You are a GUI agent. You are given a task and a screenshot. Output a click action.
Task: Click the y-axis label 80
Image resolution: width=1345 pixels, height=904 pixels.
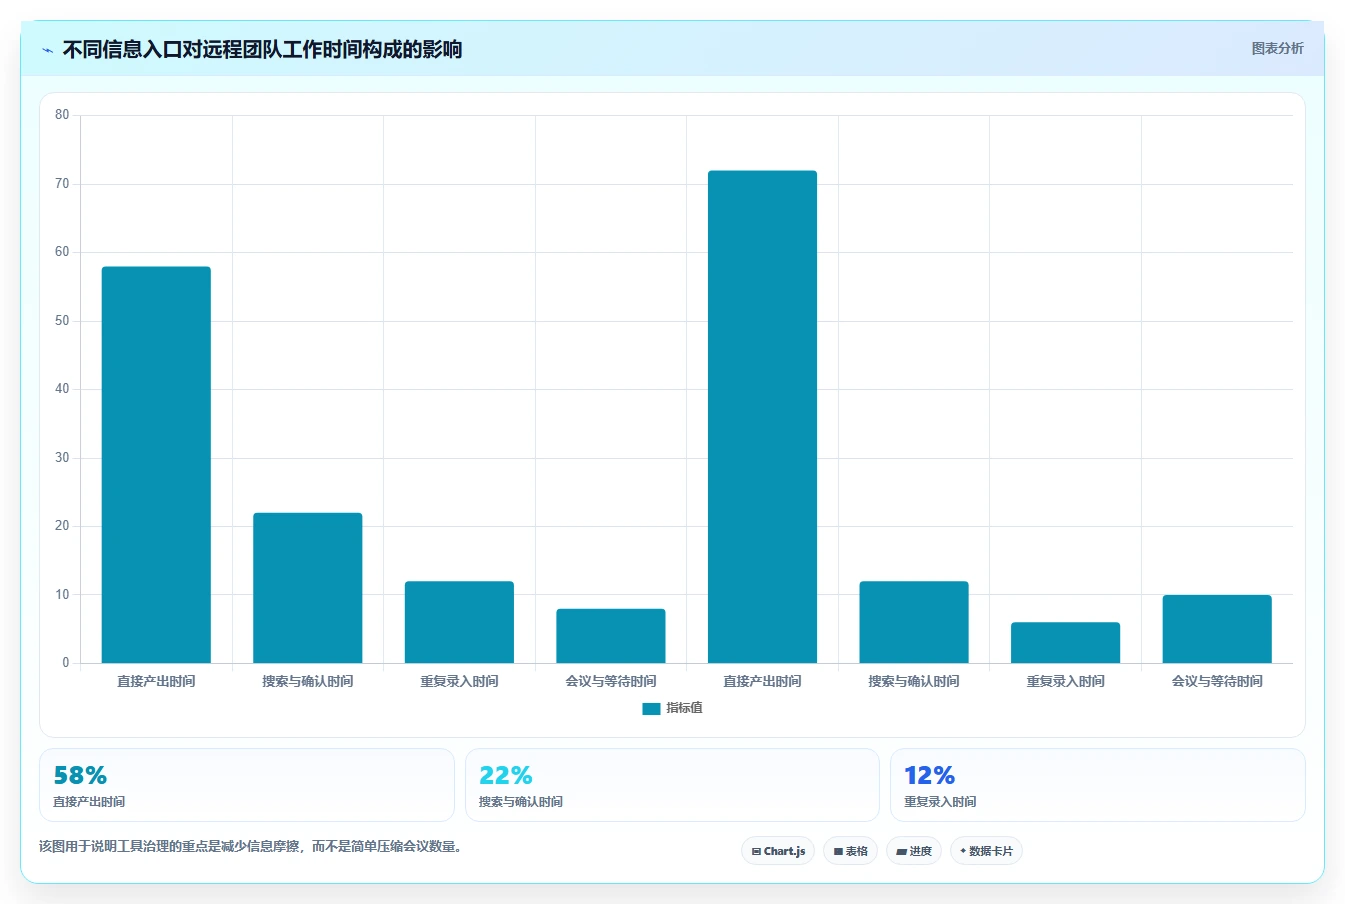(62, 115)
